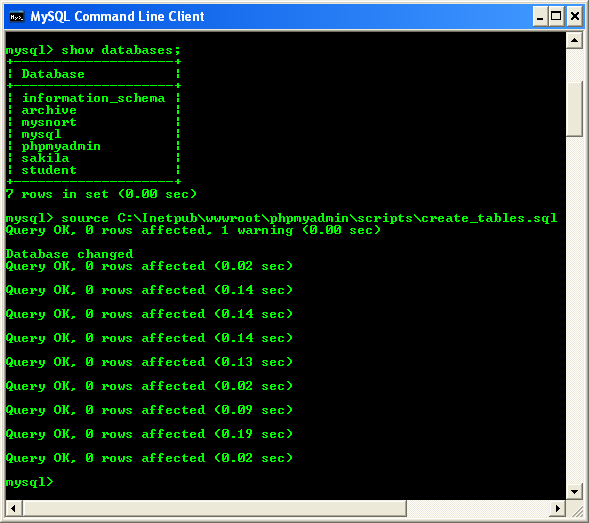Click the horizontal scrollbar left arrow
This screenshot has width=589, height=523.
pyautogui.click(x=14, y=508)
